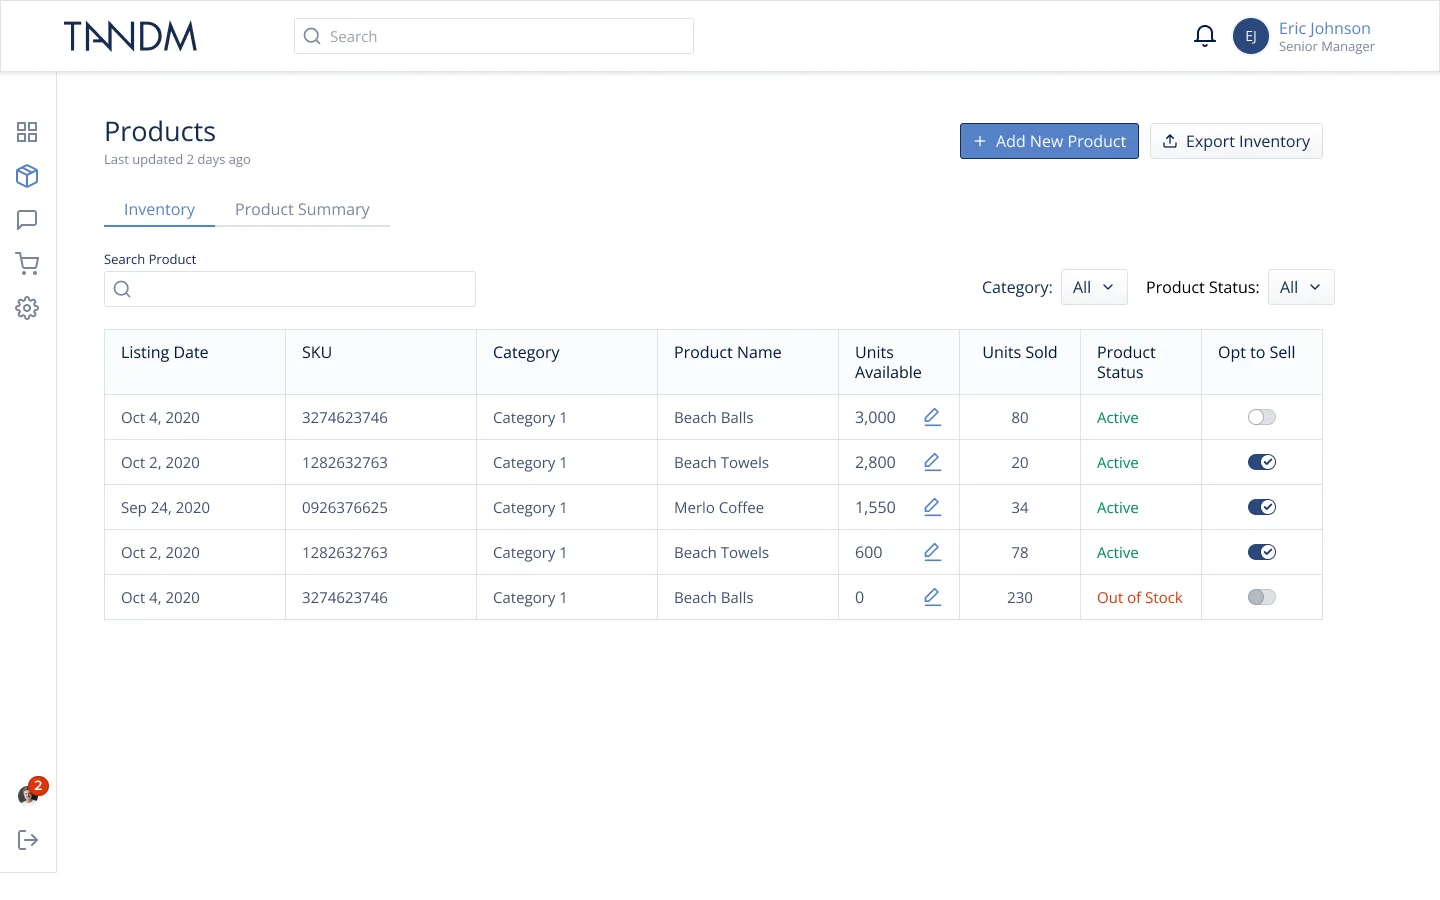Open Eric Johnson profile name

click(1324, 28)
